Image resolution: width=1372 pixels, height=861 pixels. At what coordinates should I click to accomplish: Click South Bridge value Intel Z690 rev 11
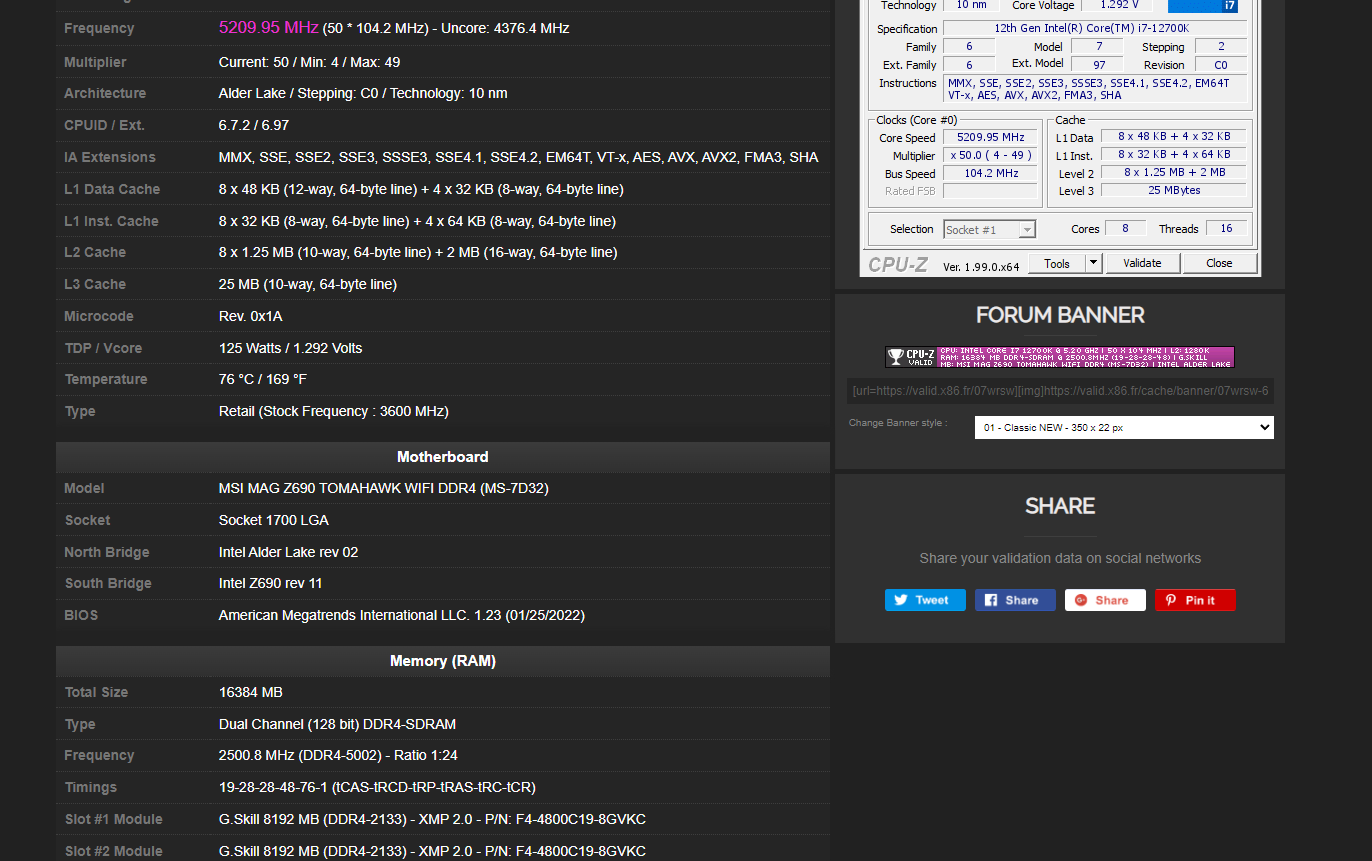271,583
